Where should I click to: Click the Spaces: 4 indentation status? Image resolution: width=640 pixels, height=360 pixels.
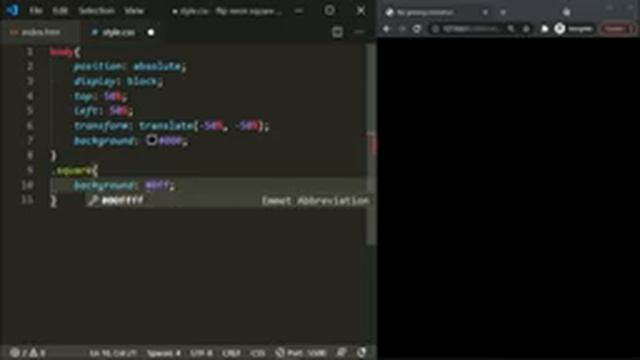[164, 353]
